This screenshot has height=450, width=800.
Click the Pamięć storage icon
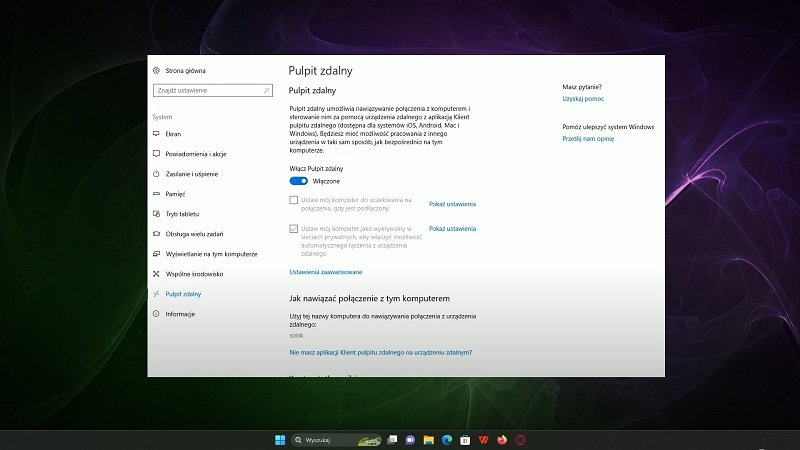coord(157,194)
